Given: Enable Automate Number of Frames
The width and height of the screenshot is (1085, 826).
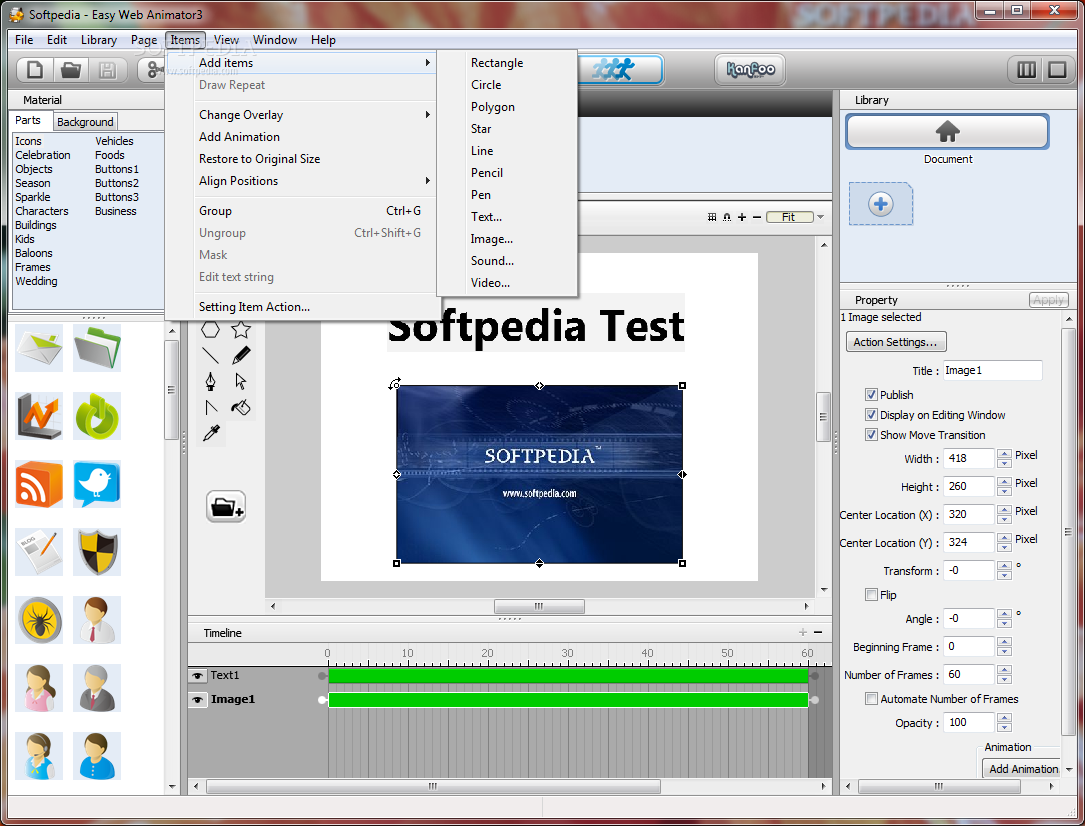Looking at the screenshot, I should click(x=871, y=699).
